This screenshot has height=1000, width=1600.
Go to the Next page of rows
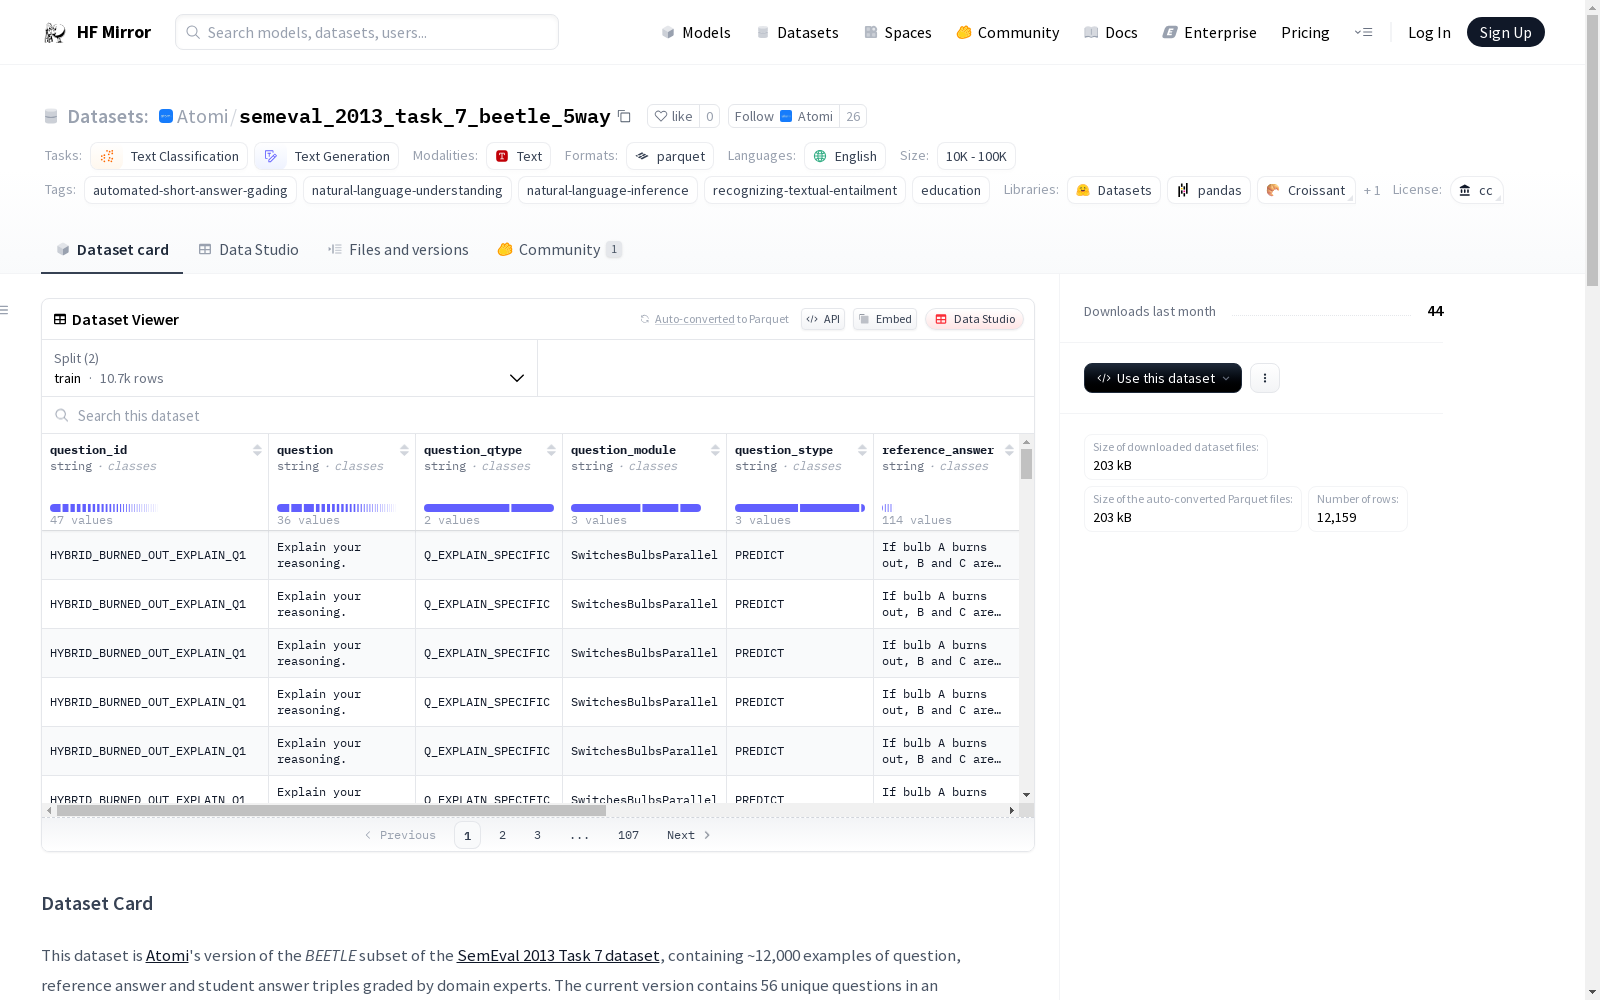[x=688, y=835]
